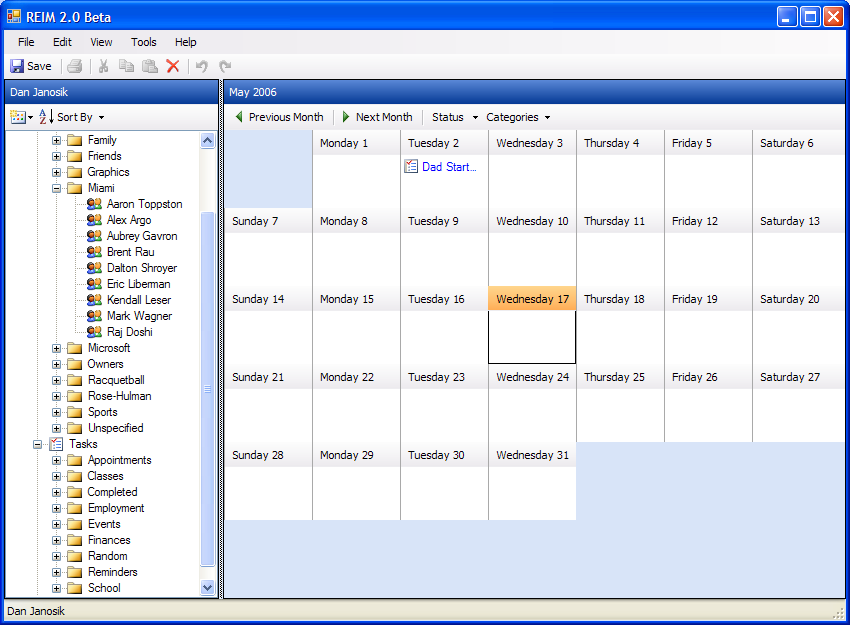Screen dimensions: 850x625
Task: Open the Dad Start... task link
Action: point(449,166)
